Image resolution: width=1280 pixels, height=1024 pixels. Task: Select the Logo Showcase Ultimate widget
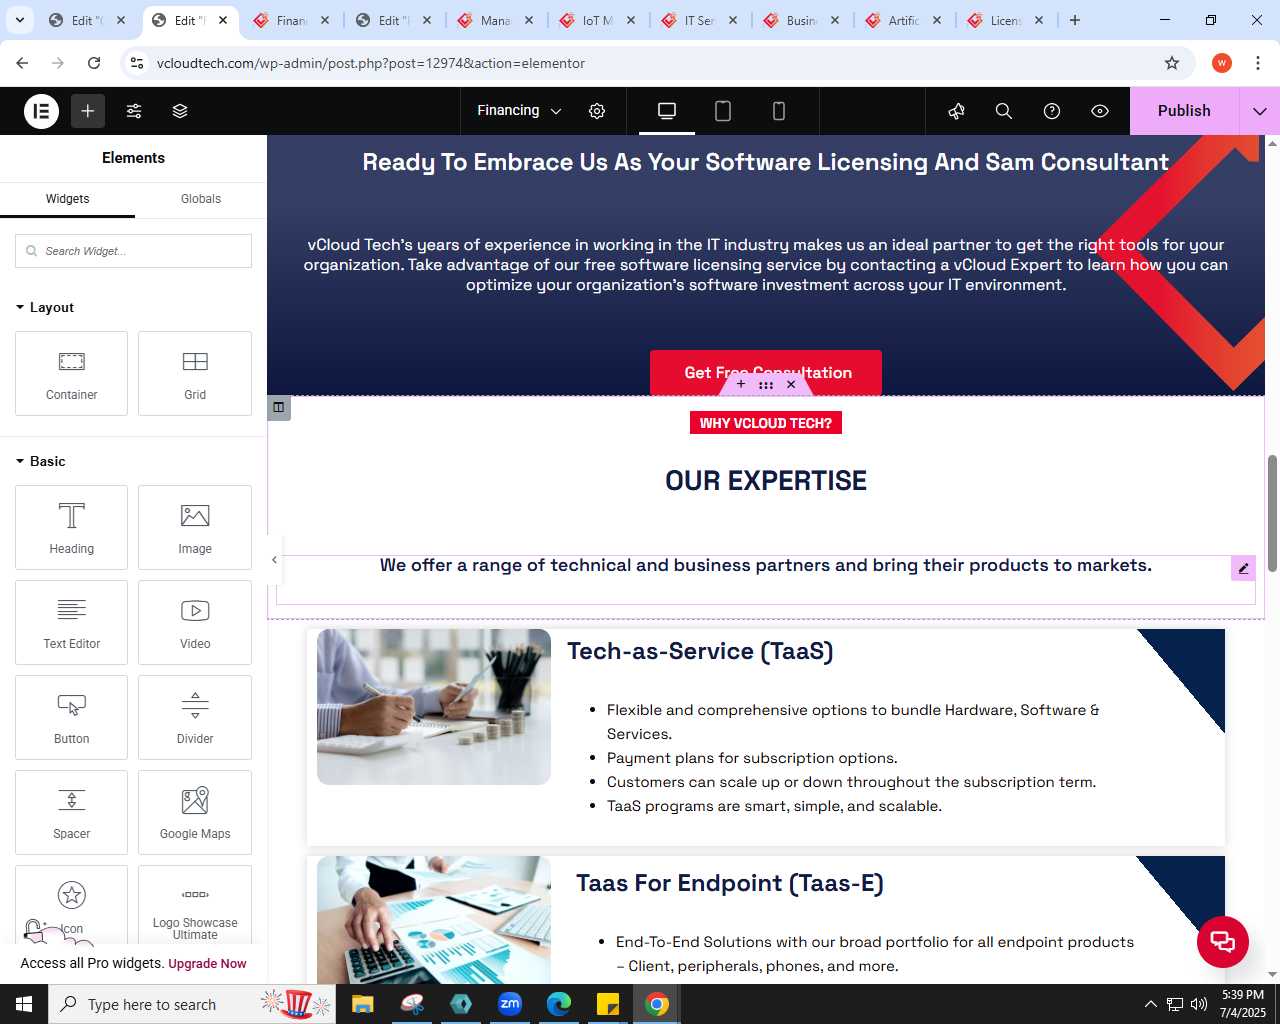tap(195, 905)
